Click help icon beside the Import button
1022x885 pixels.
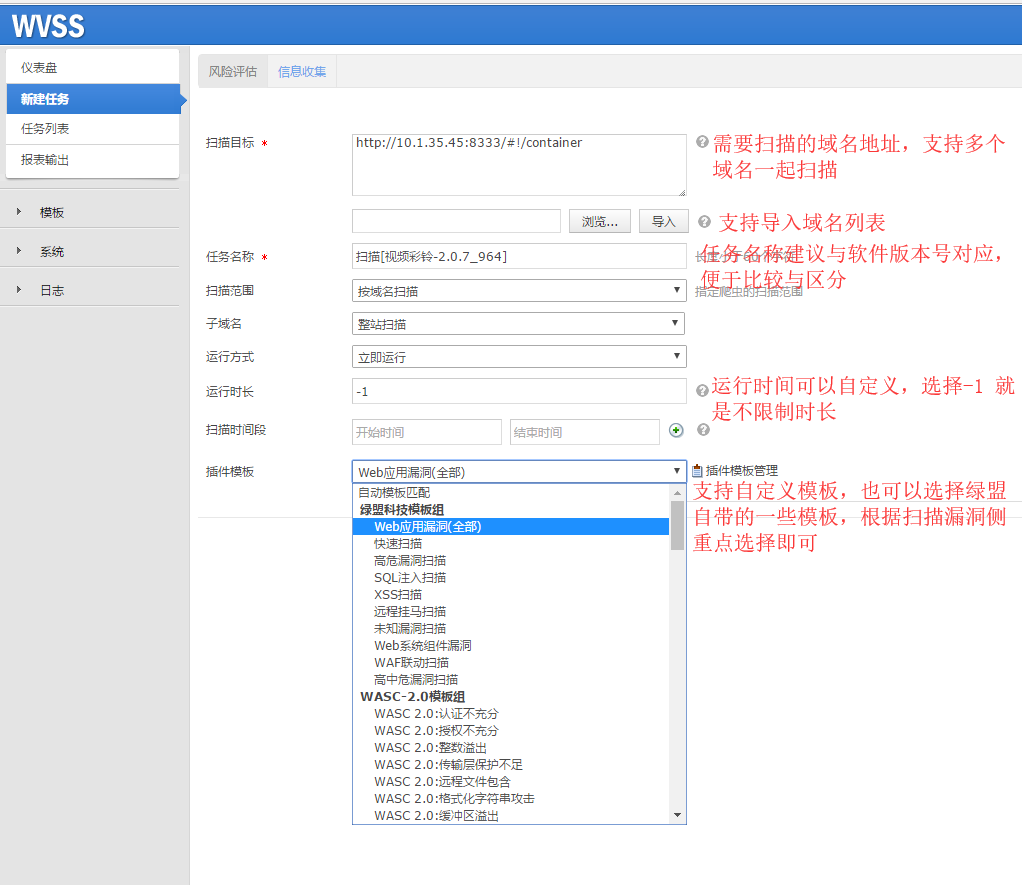point(704,222)
